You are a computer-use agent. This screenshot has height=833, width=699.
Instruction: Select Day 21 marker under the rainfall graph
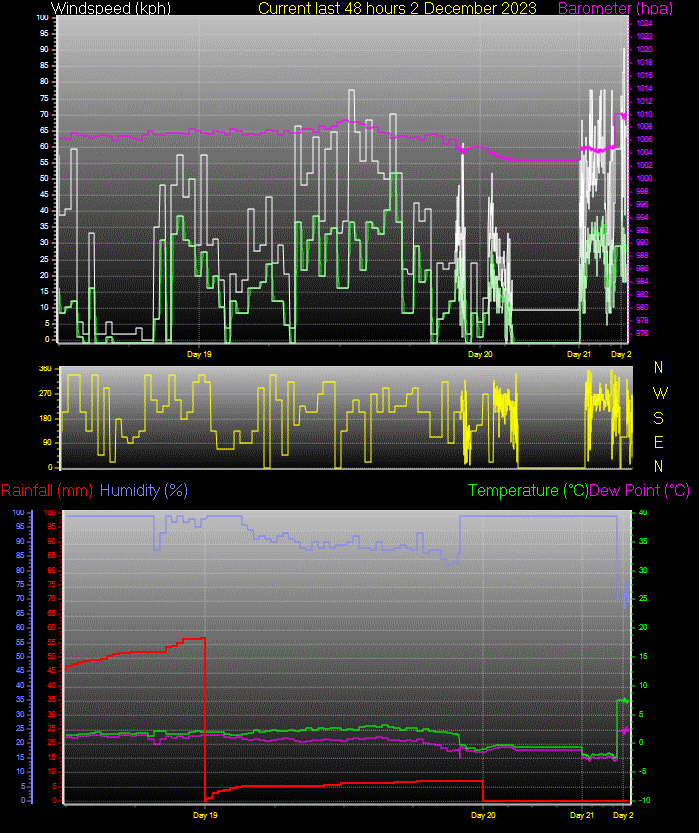(x=582, y=816)
